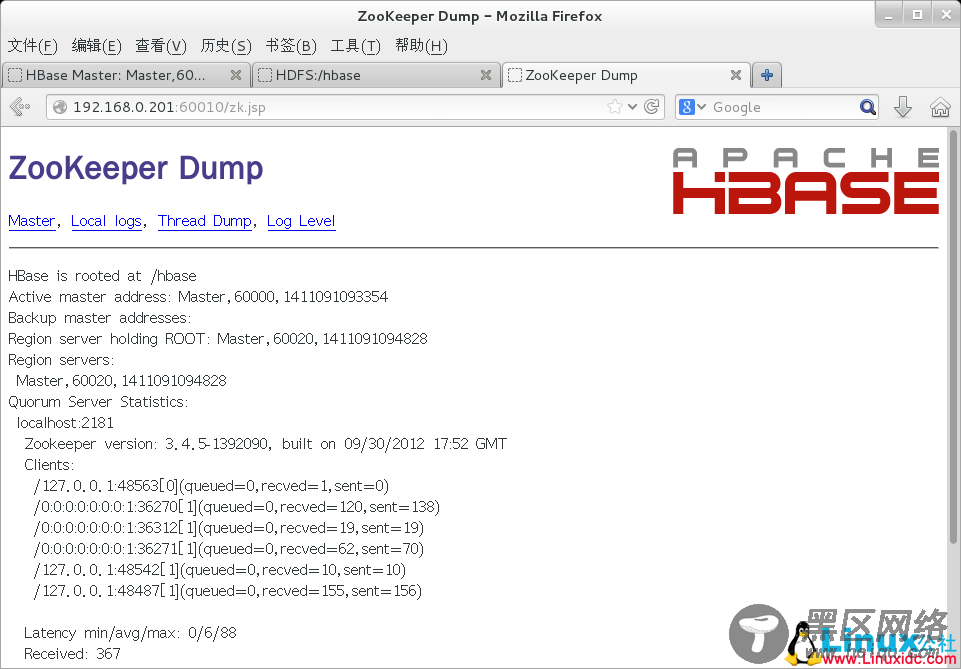Click the search magnifier icon

(868, 107)
